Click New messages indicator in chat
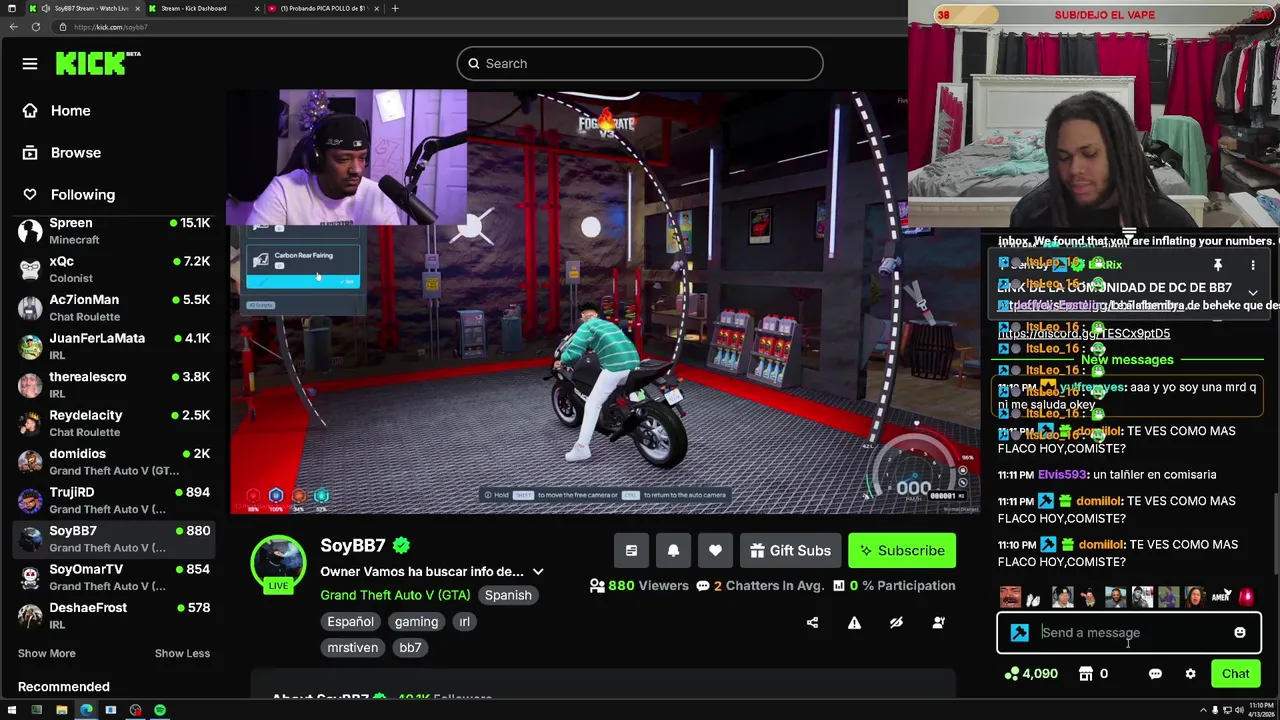The image size is (1280, 720). tap(1127, 360)
